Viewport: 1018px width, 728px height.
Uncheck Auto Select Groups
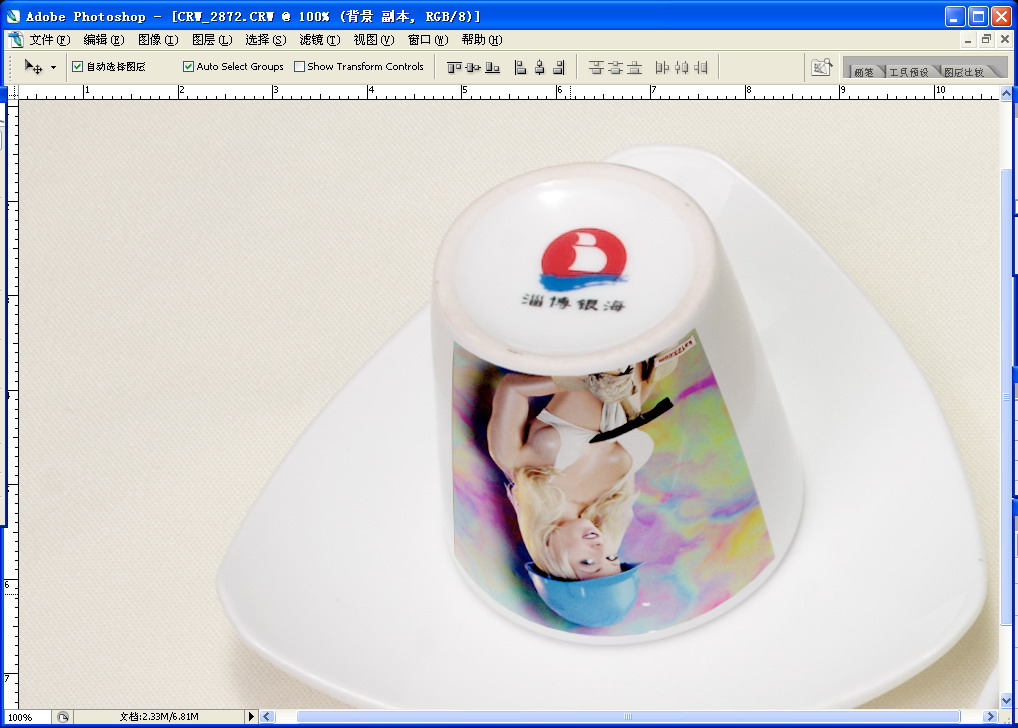188,66
